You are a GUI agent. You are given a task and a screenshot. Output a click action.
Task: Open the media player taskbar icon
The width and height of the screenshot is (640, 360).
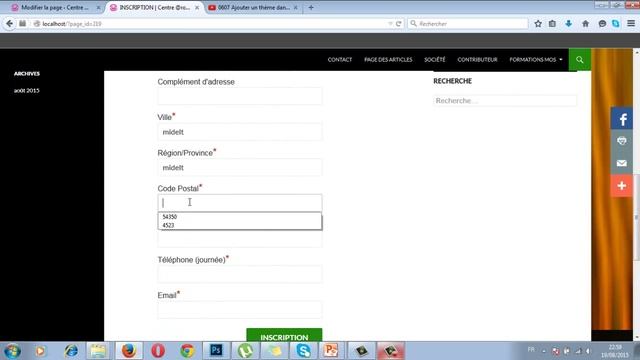(x=40, y=351)
